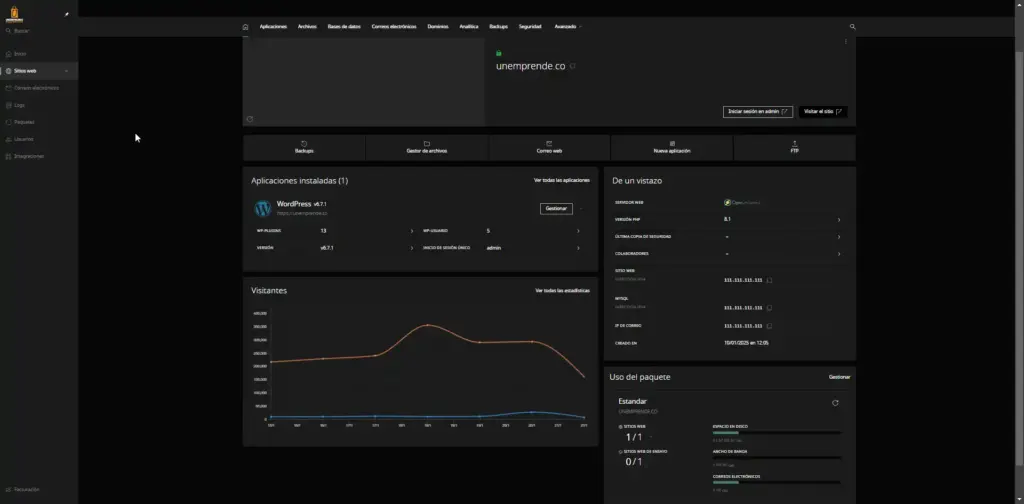
Task: Switch to the Archivos tab
Action: tap(307, 27)
